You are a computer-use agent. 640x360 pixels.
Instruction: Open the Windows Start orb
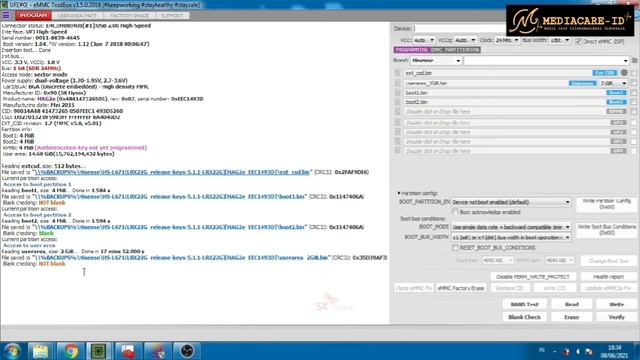pos(12,351)
